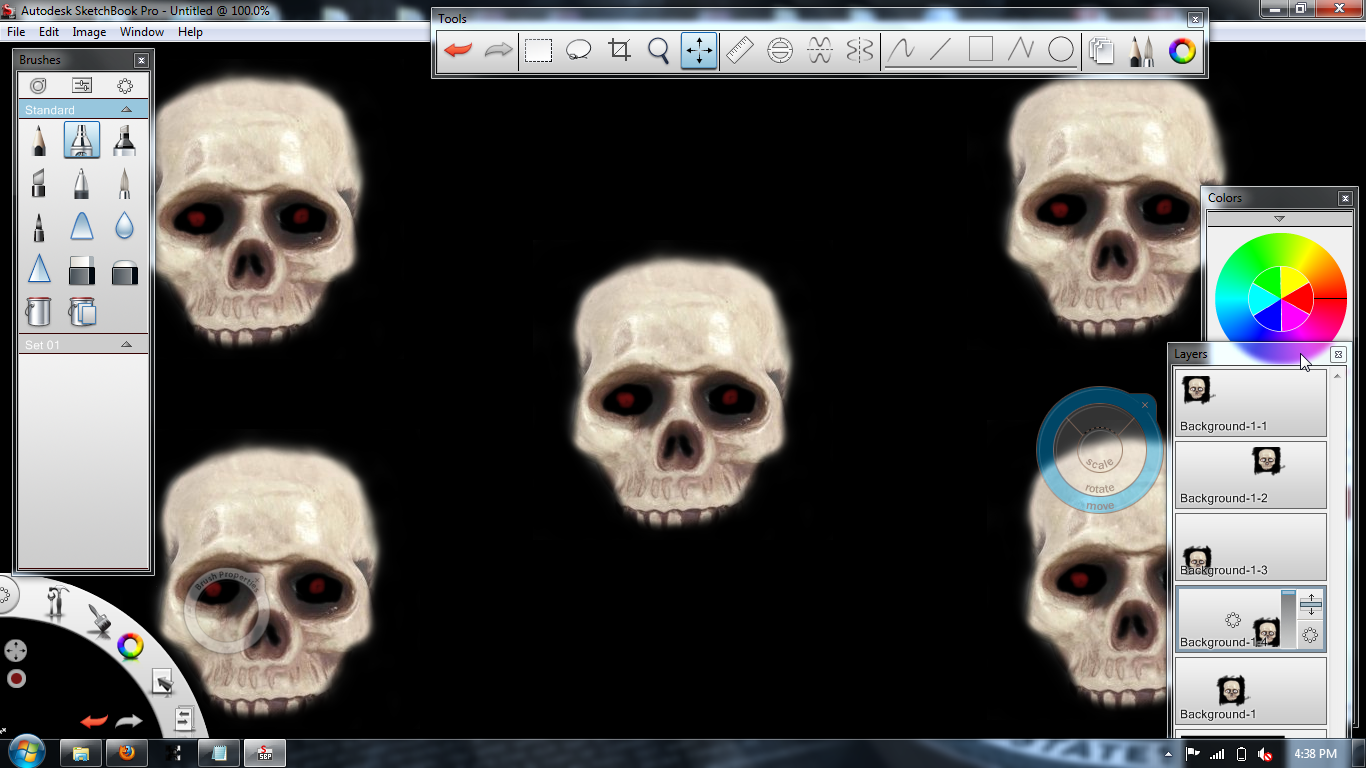Select the Rectangular Marquee selection tool
The height and width of the screenshot is (768, 1366).
(539, 50)
